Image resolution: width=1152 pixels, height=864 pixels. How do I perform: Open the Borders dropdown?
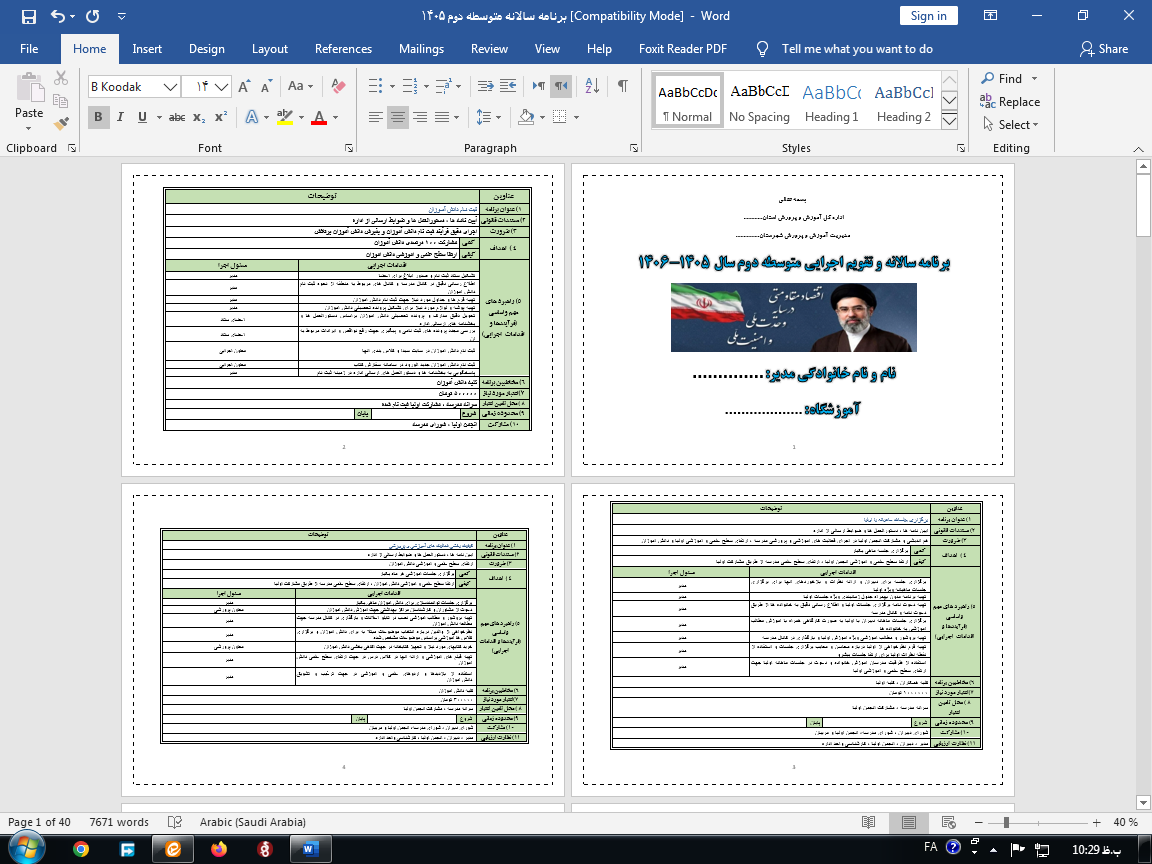point(576,117)
